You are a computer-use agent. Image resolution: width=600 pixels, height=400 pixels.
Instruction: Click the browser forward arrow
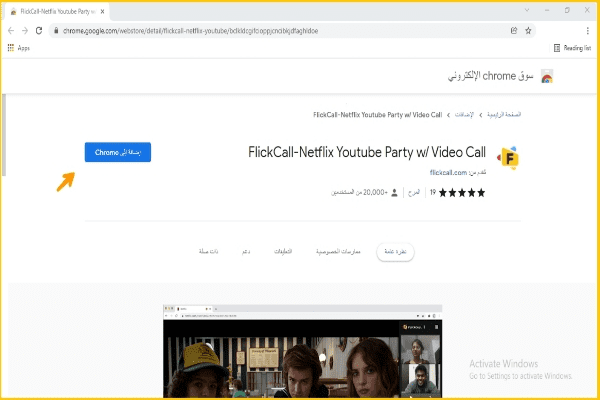(25, 31)
